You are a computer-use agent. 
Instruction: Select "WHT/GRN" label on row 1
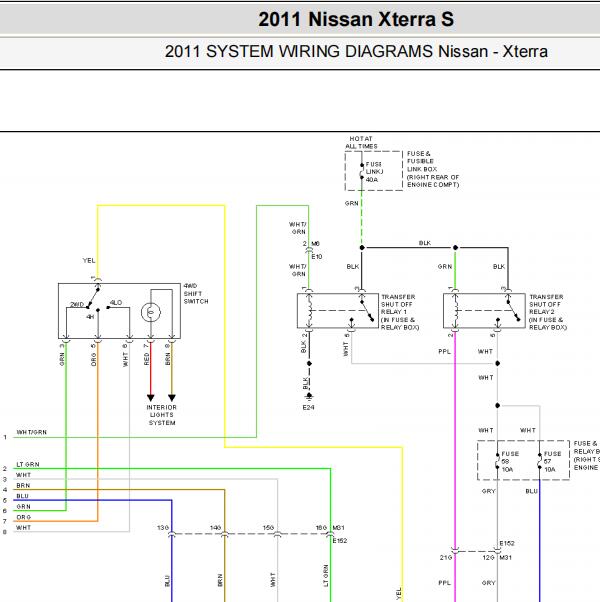(31, 432)
